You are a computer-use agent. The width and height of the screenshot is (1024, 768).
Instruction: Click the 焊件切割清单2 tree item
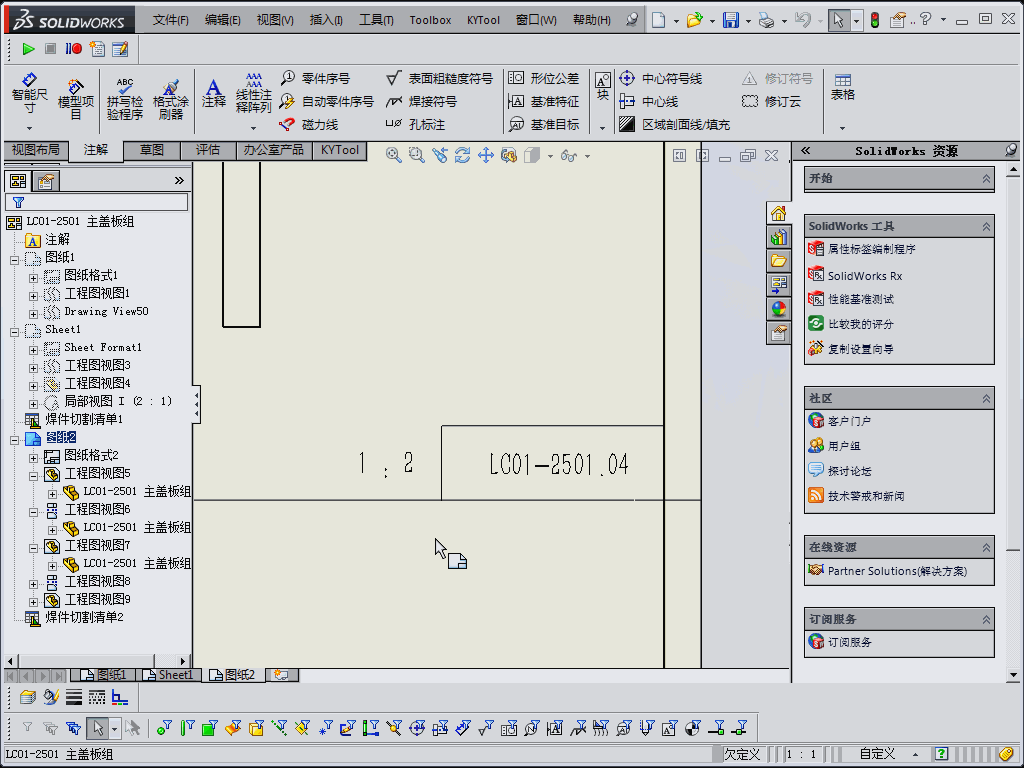tap(84, 617)
